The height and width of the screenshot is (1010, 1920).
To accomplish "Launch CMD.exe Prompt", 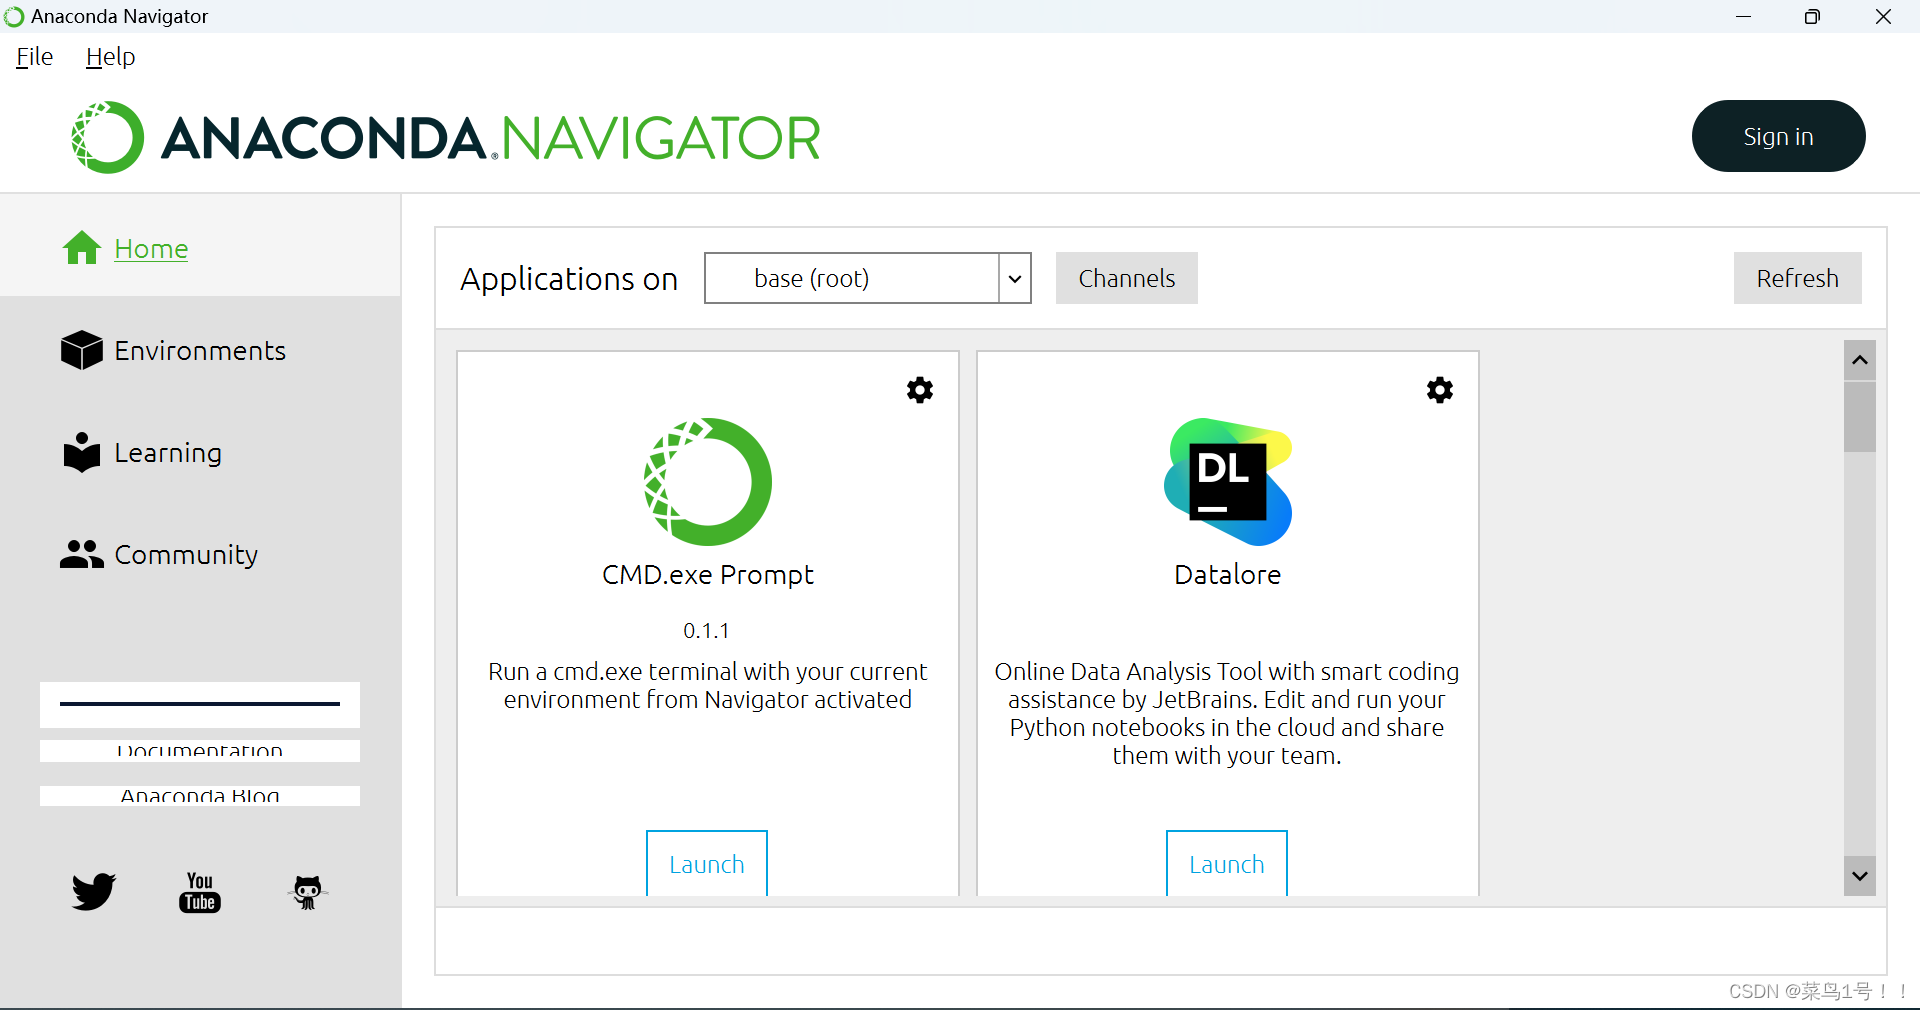I will [707, 864].
